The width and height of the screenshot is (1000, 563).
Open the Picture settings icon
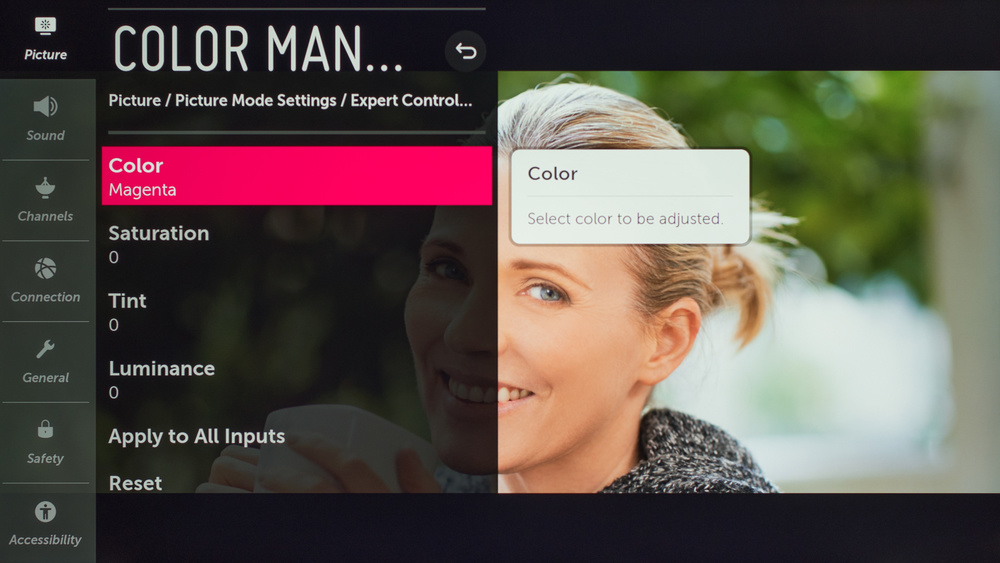point(45,26)
